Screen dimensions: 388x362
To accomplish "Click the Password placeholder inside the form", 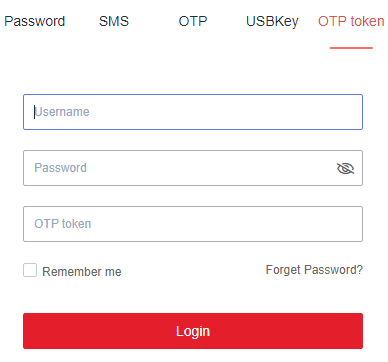I will 60,168.
